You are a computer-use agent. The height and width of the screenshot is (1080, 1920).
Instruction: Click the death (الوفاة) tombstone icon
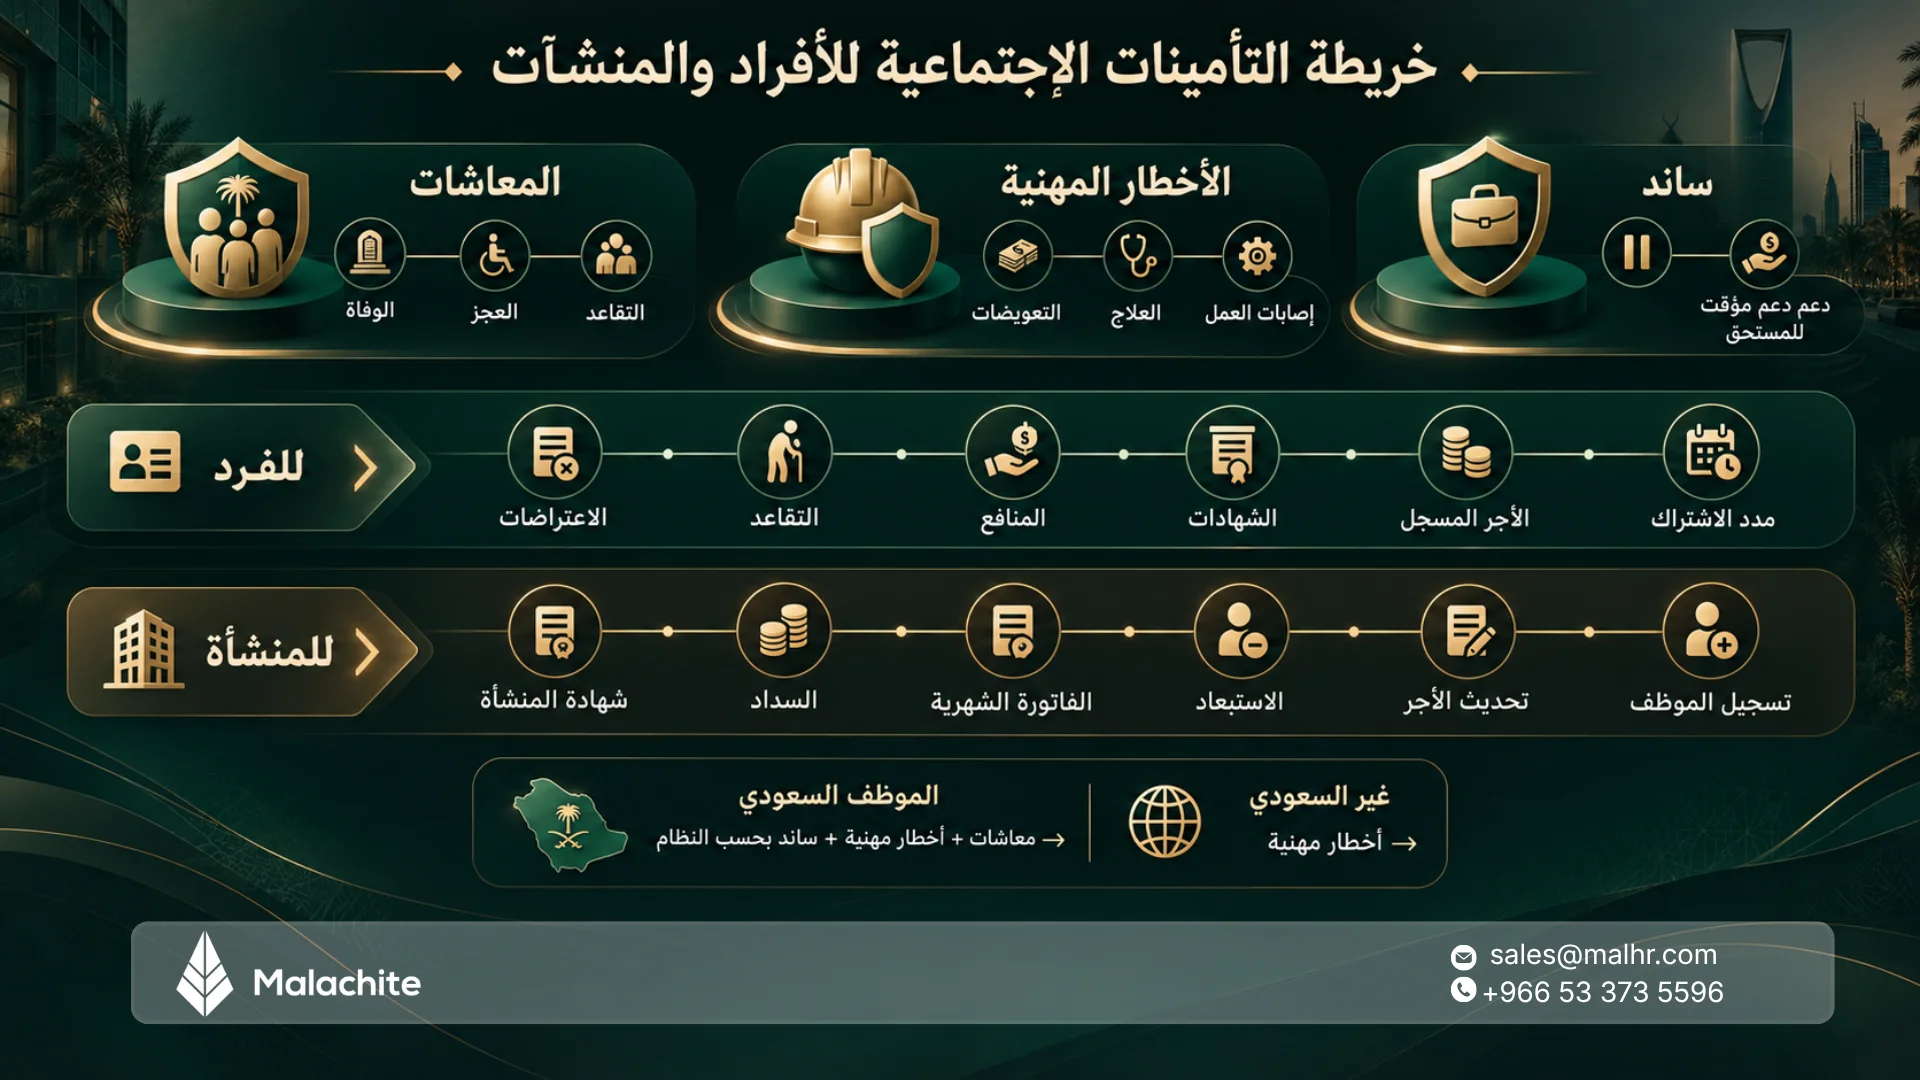click(x=370, y=254)
